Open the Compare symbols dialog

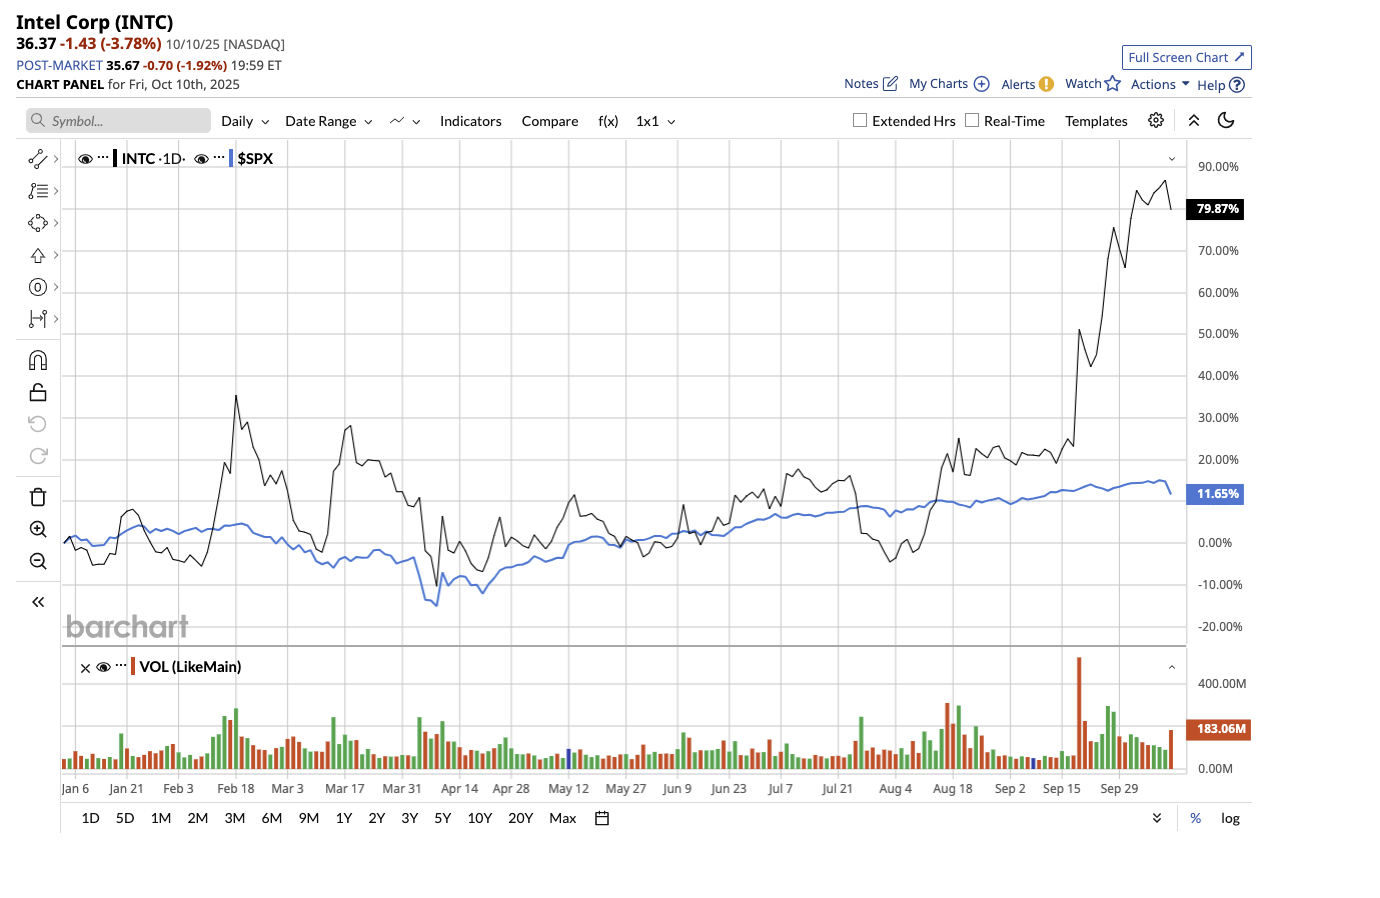(550, 121)
